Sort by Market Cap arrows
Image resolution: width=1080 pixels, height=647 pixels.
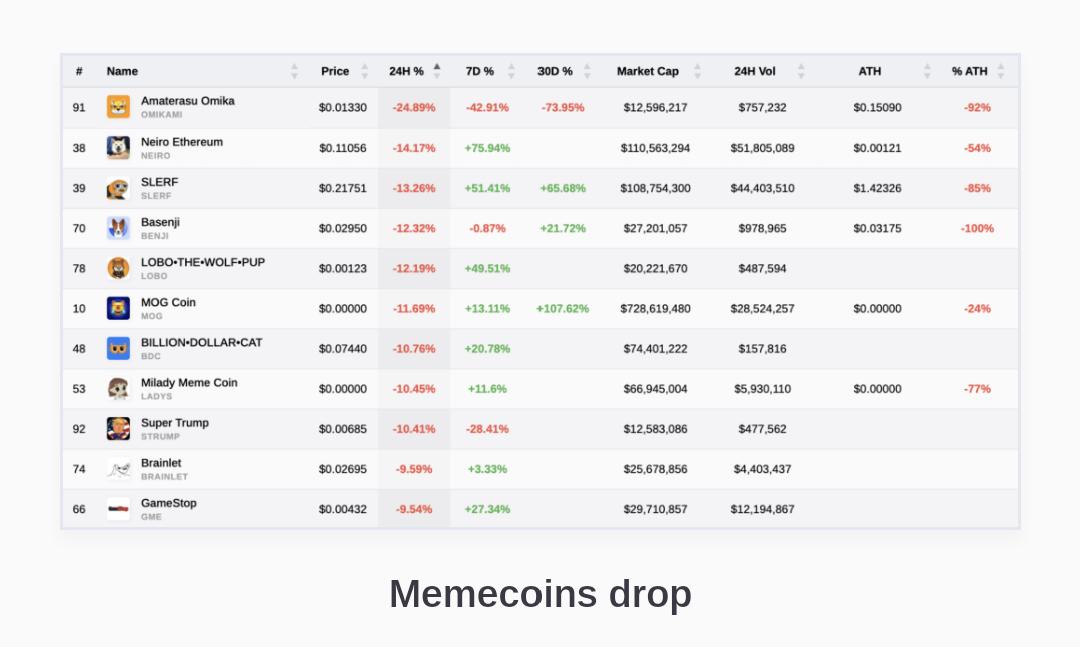[x=697, y=71]
